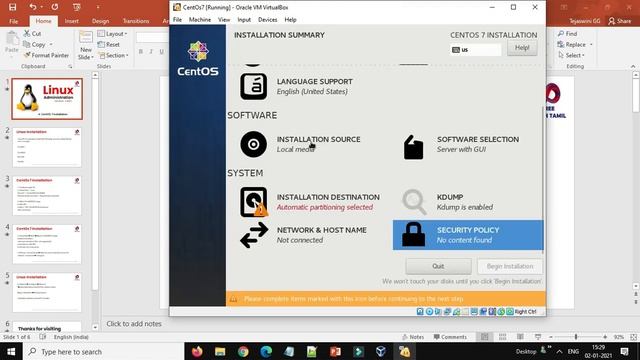The image size is (640, 360).
Task: Open the Network & Host Name arrows icon
Action: click(254, 235)
